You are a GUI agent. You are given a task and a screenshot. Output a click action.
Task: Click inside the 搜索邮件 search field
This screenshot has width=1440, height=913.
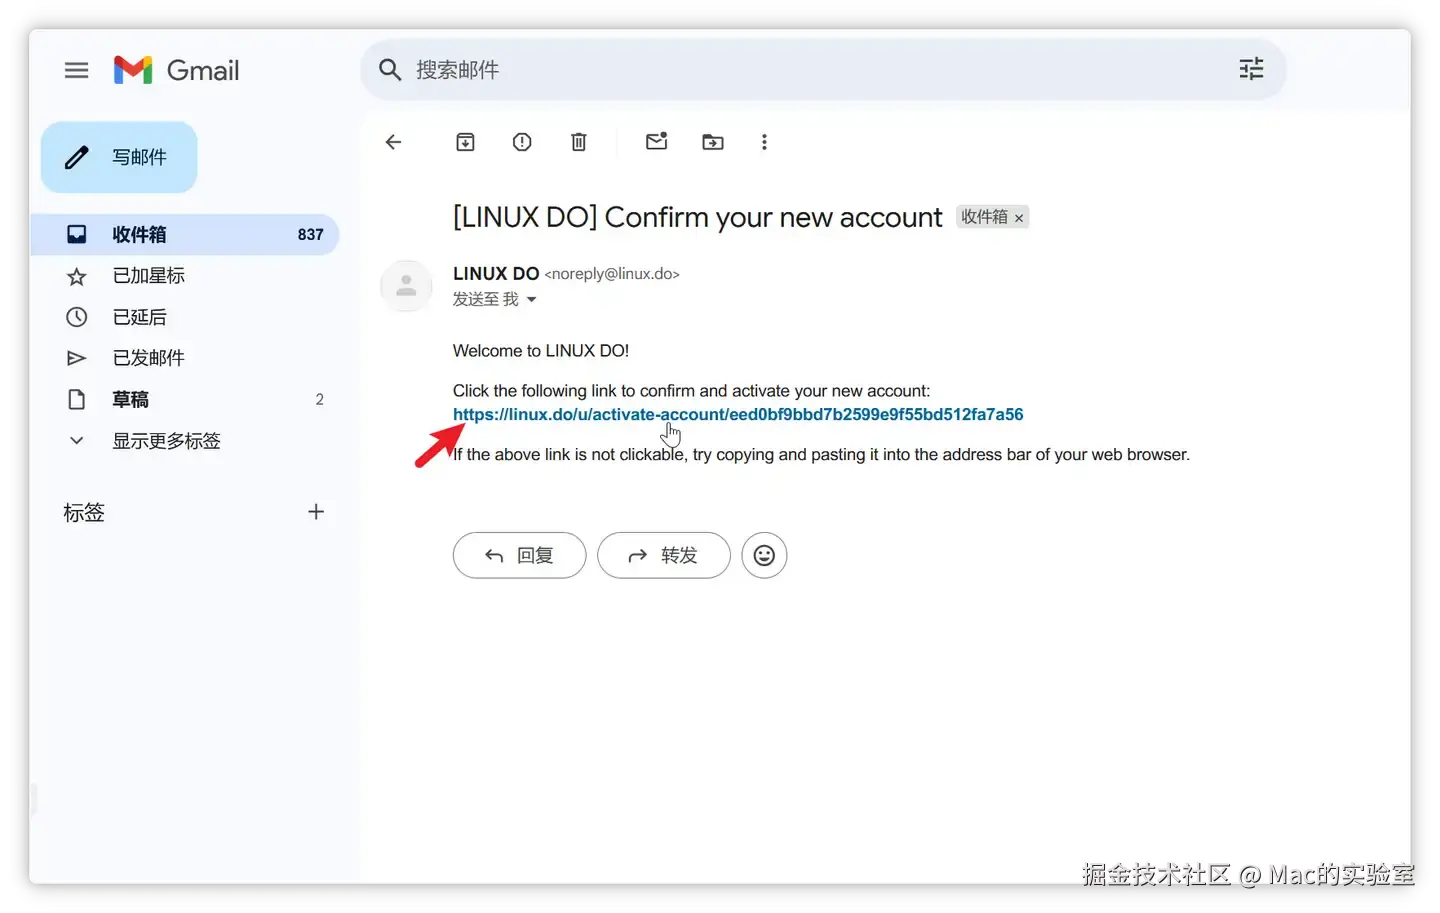coord(822,70)
